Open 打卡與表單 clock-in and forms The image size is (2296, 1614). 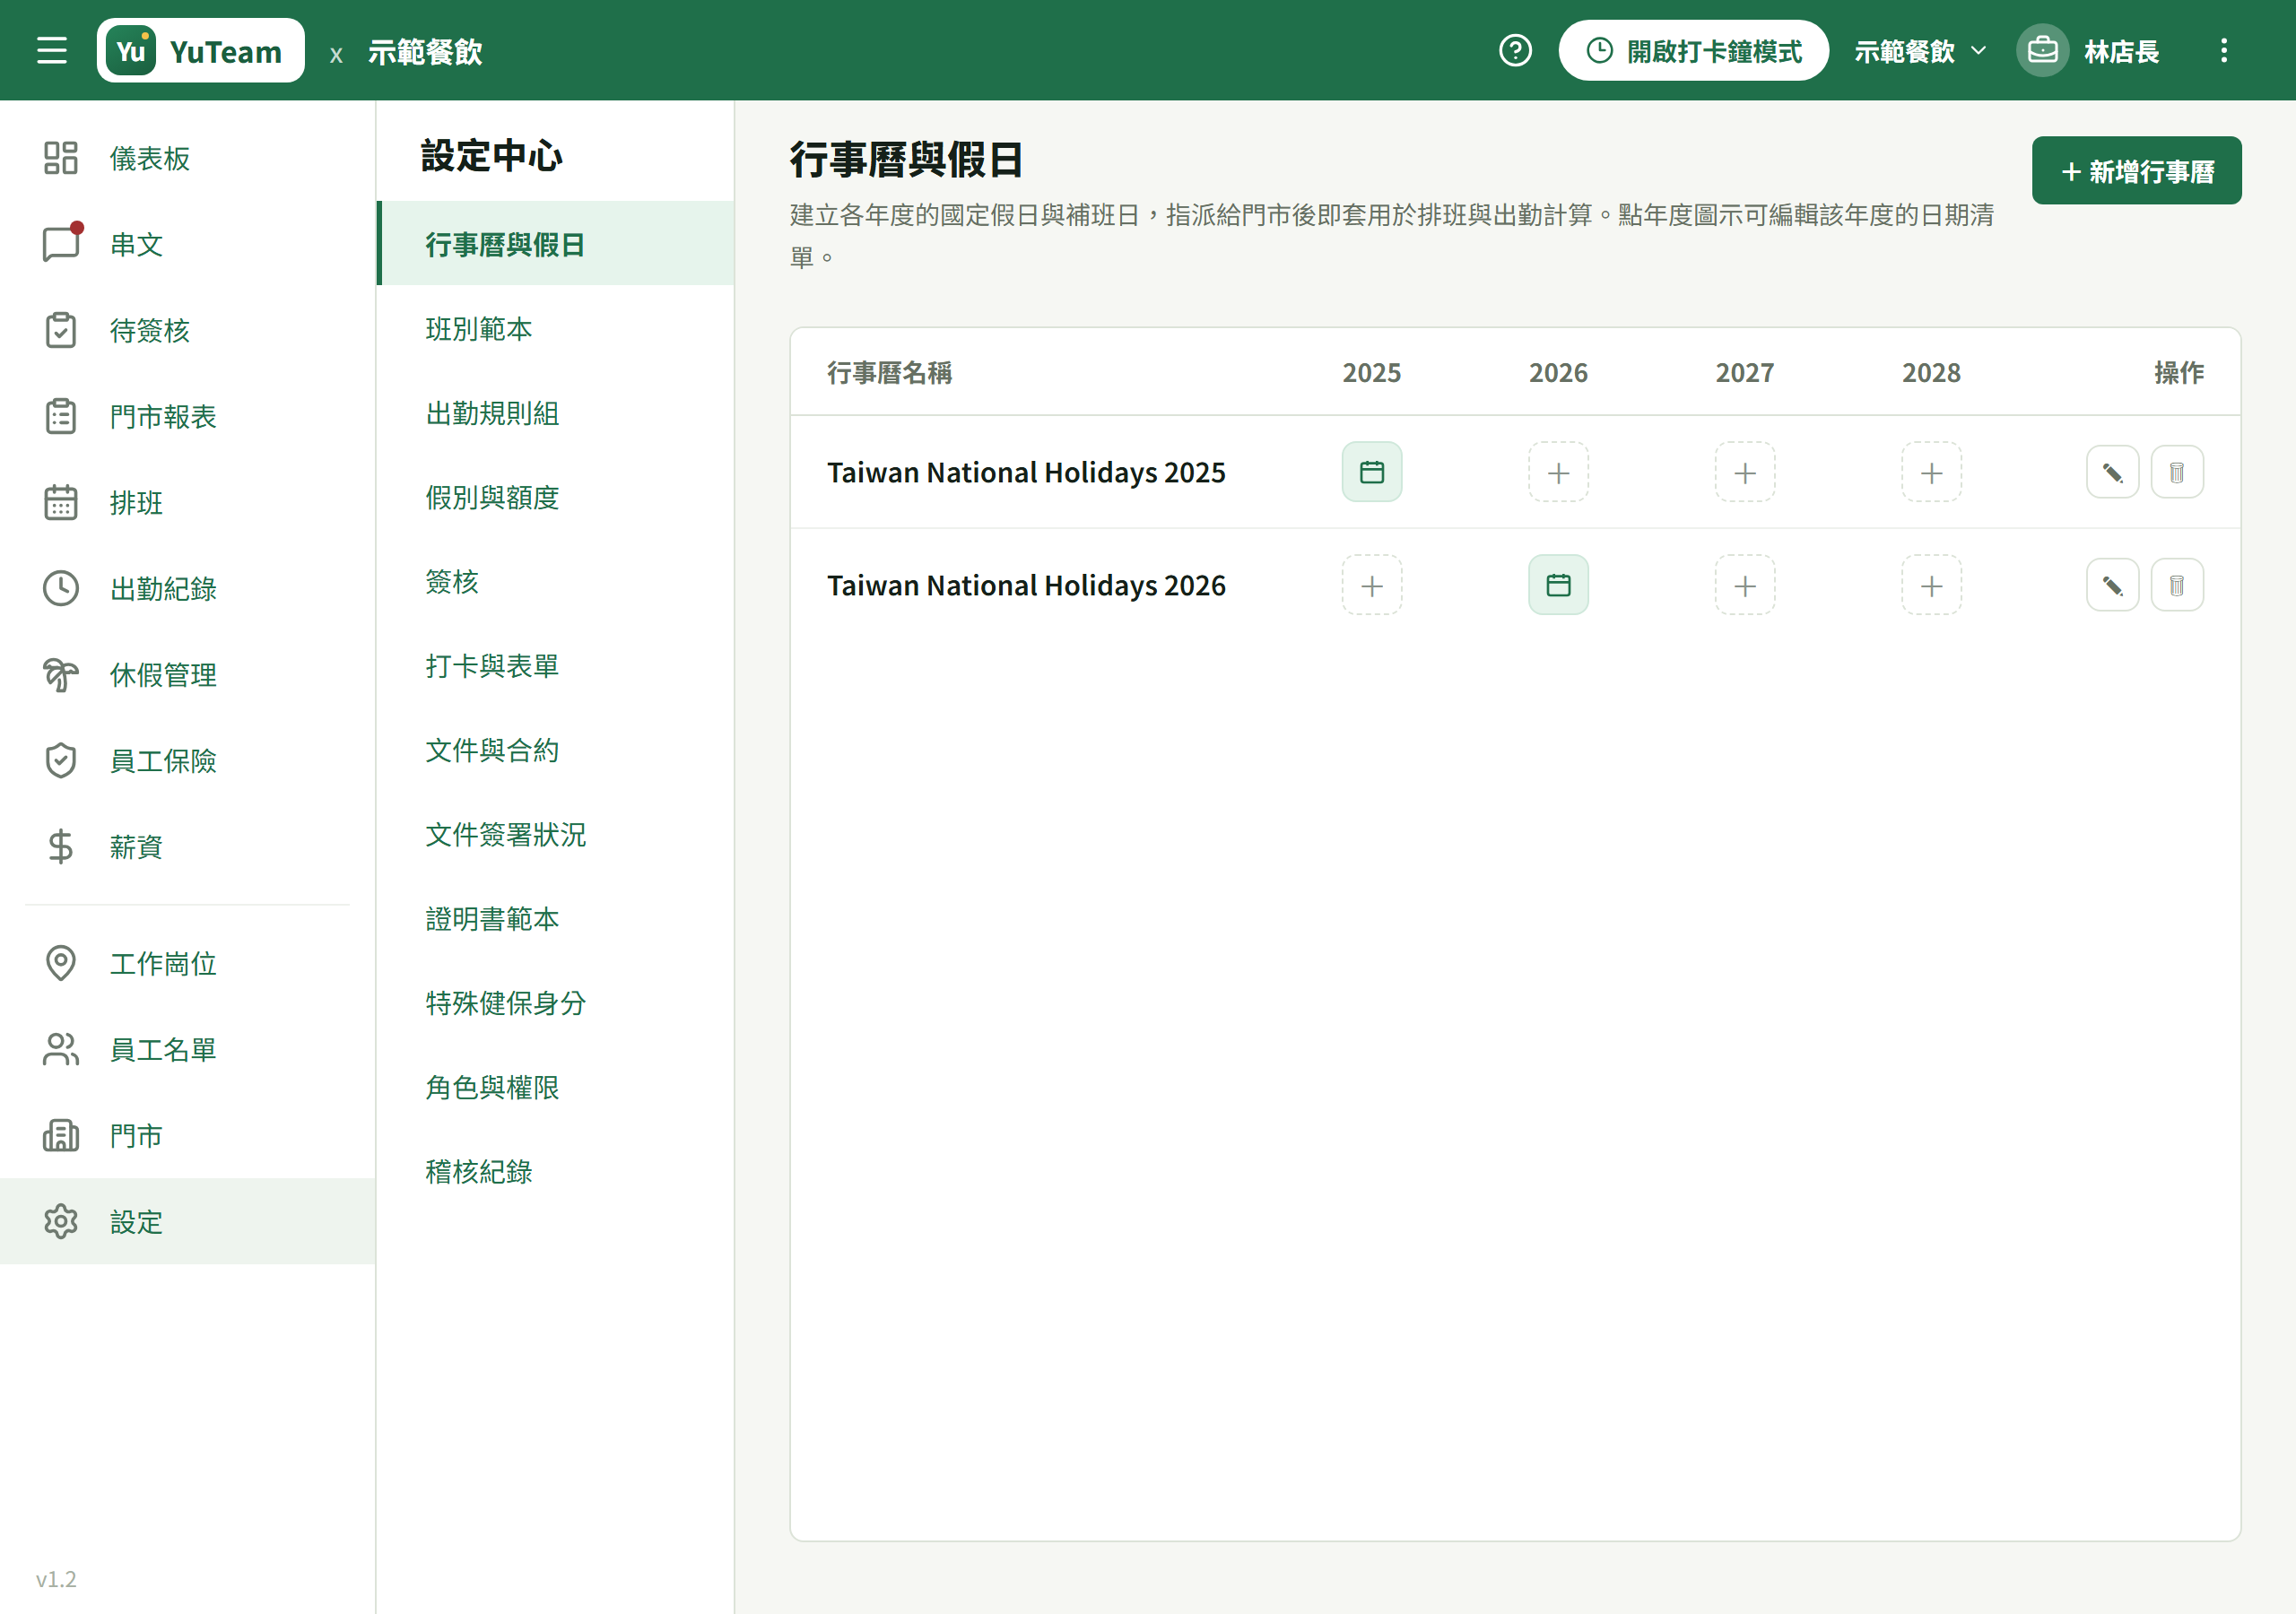tap(556, 665)
